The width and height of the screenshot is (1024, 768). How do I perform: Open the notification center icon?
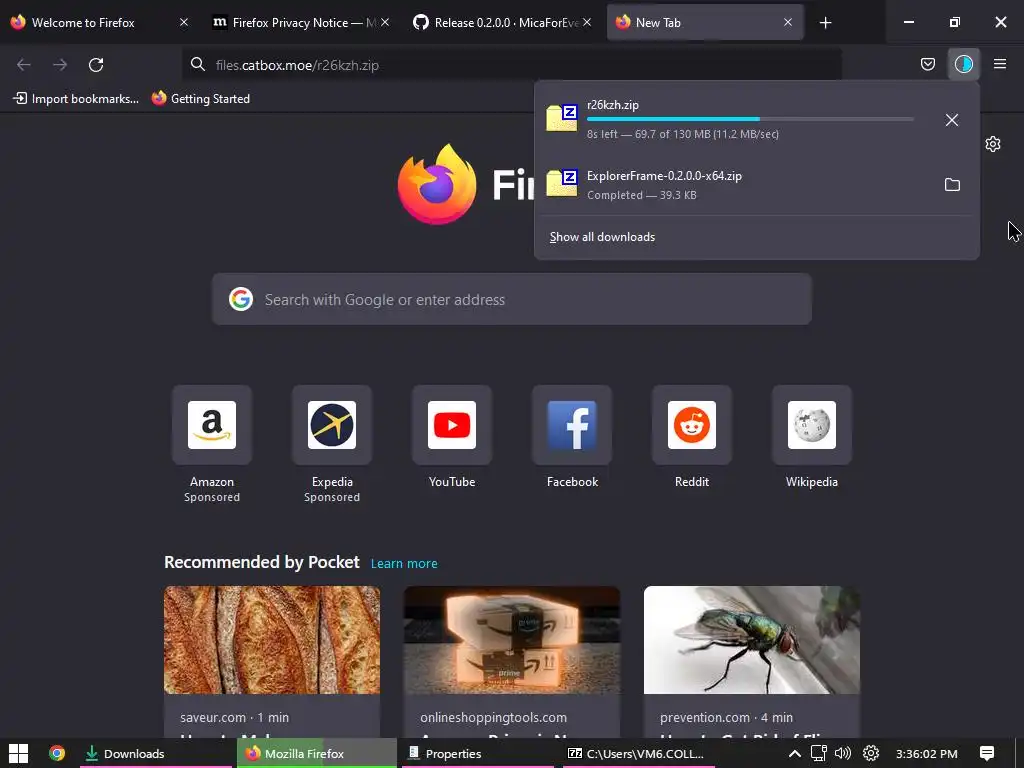[987, 753]
